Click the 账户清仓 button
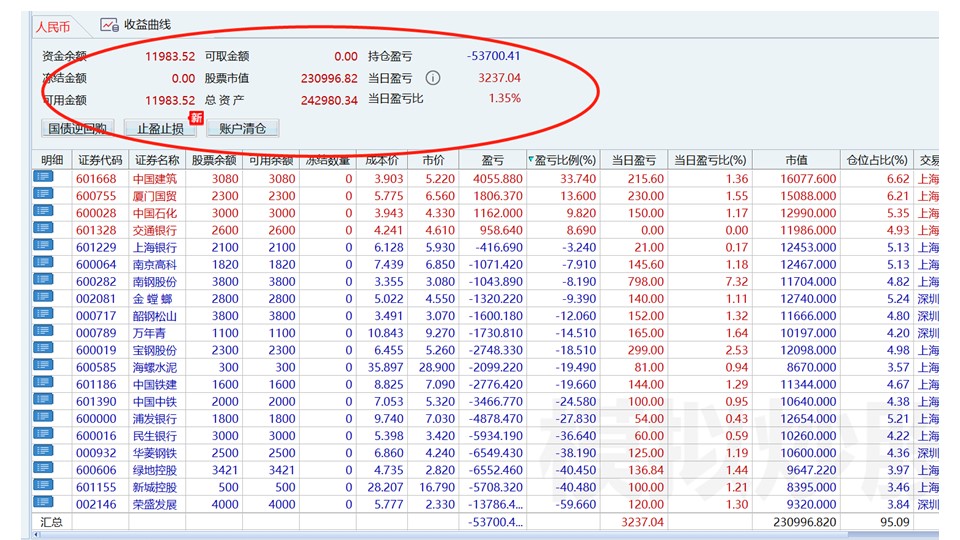The height and width of the screenshot is (540, 960). click(x=242, y=128)
